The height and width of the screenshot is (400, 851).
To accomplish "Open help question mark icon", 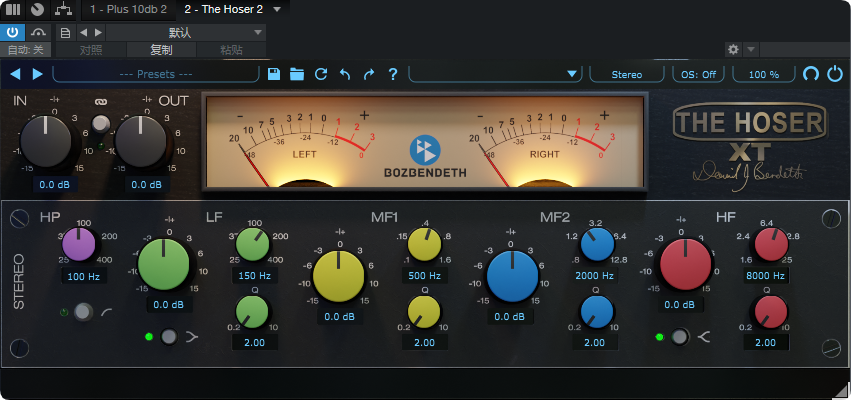I will pos(393,74).
